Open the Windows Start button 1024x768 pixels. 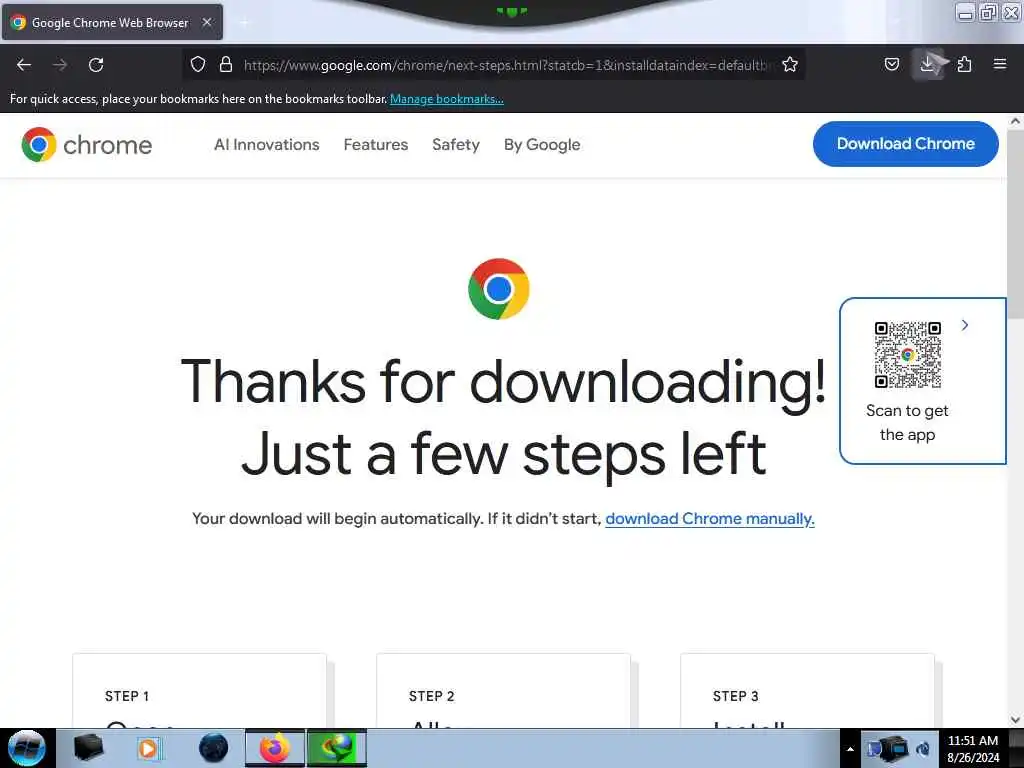coord(27,748)
